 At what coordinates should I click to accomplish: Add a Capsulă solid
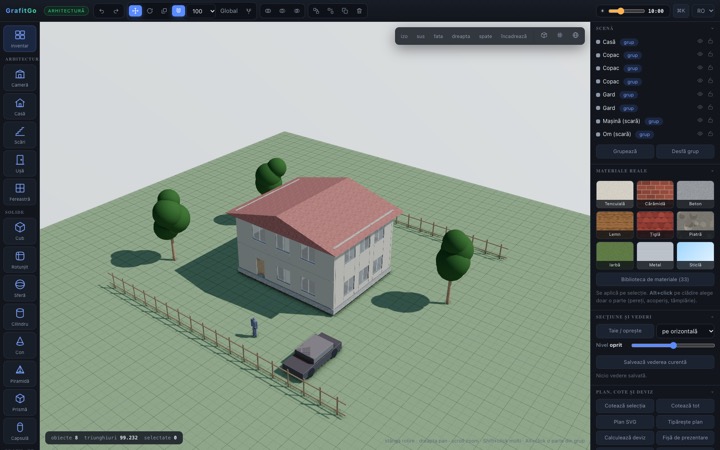20,431
